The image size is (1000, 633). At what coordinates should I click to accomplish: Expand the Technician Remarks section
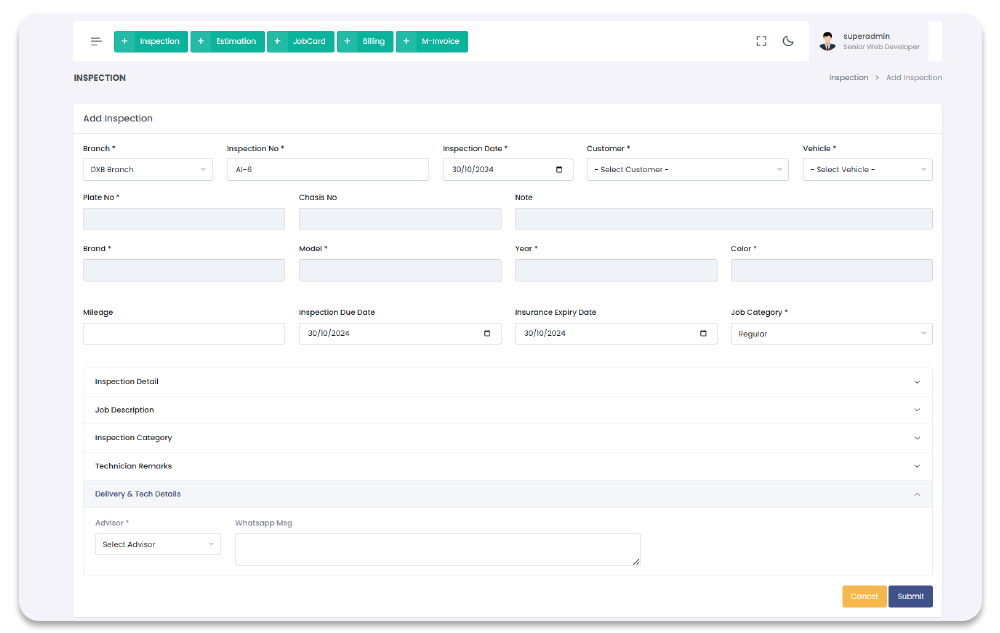pyautogui.click(x=507, y=466)
